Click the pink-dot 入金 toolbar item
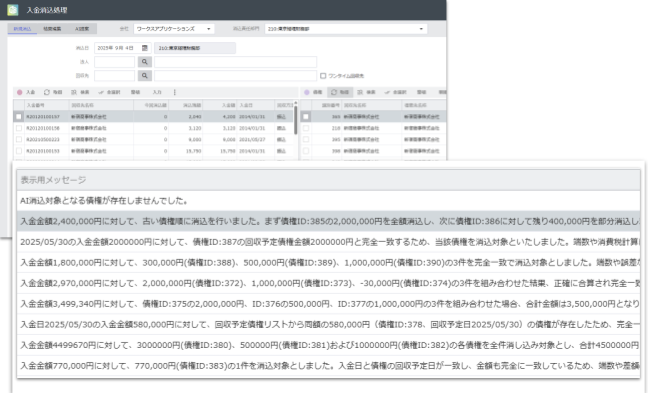This screenshot has width=648, height=393. point(26,92)
